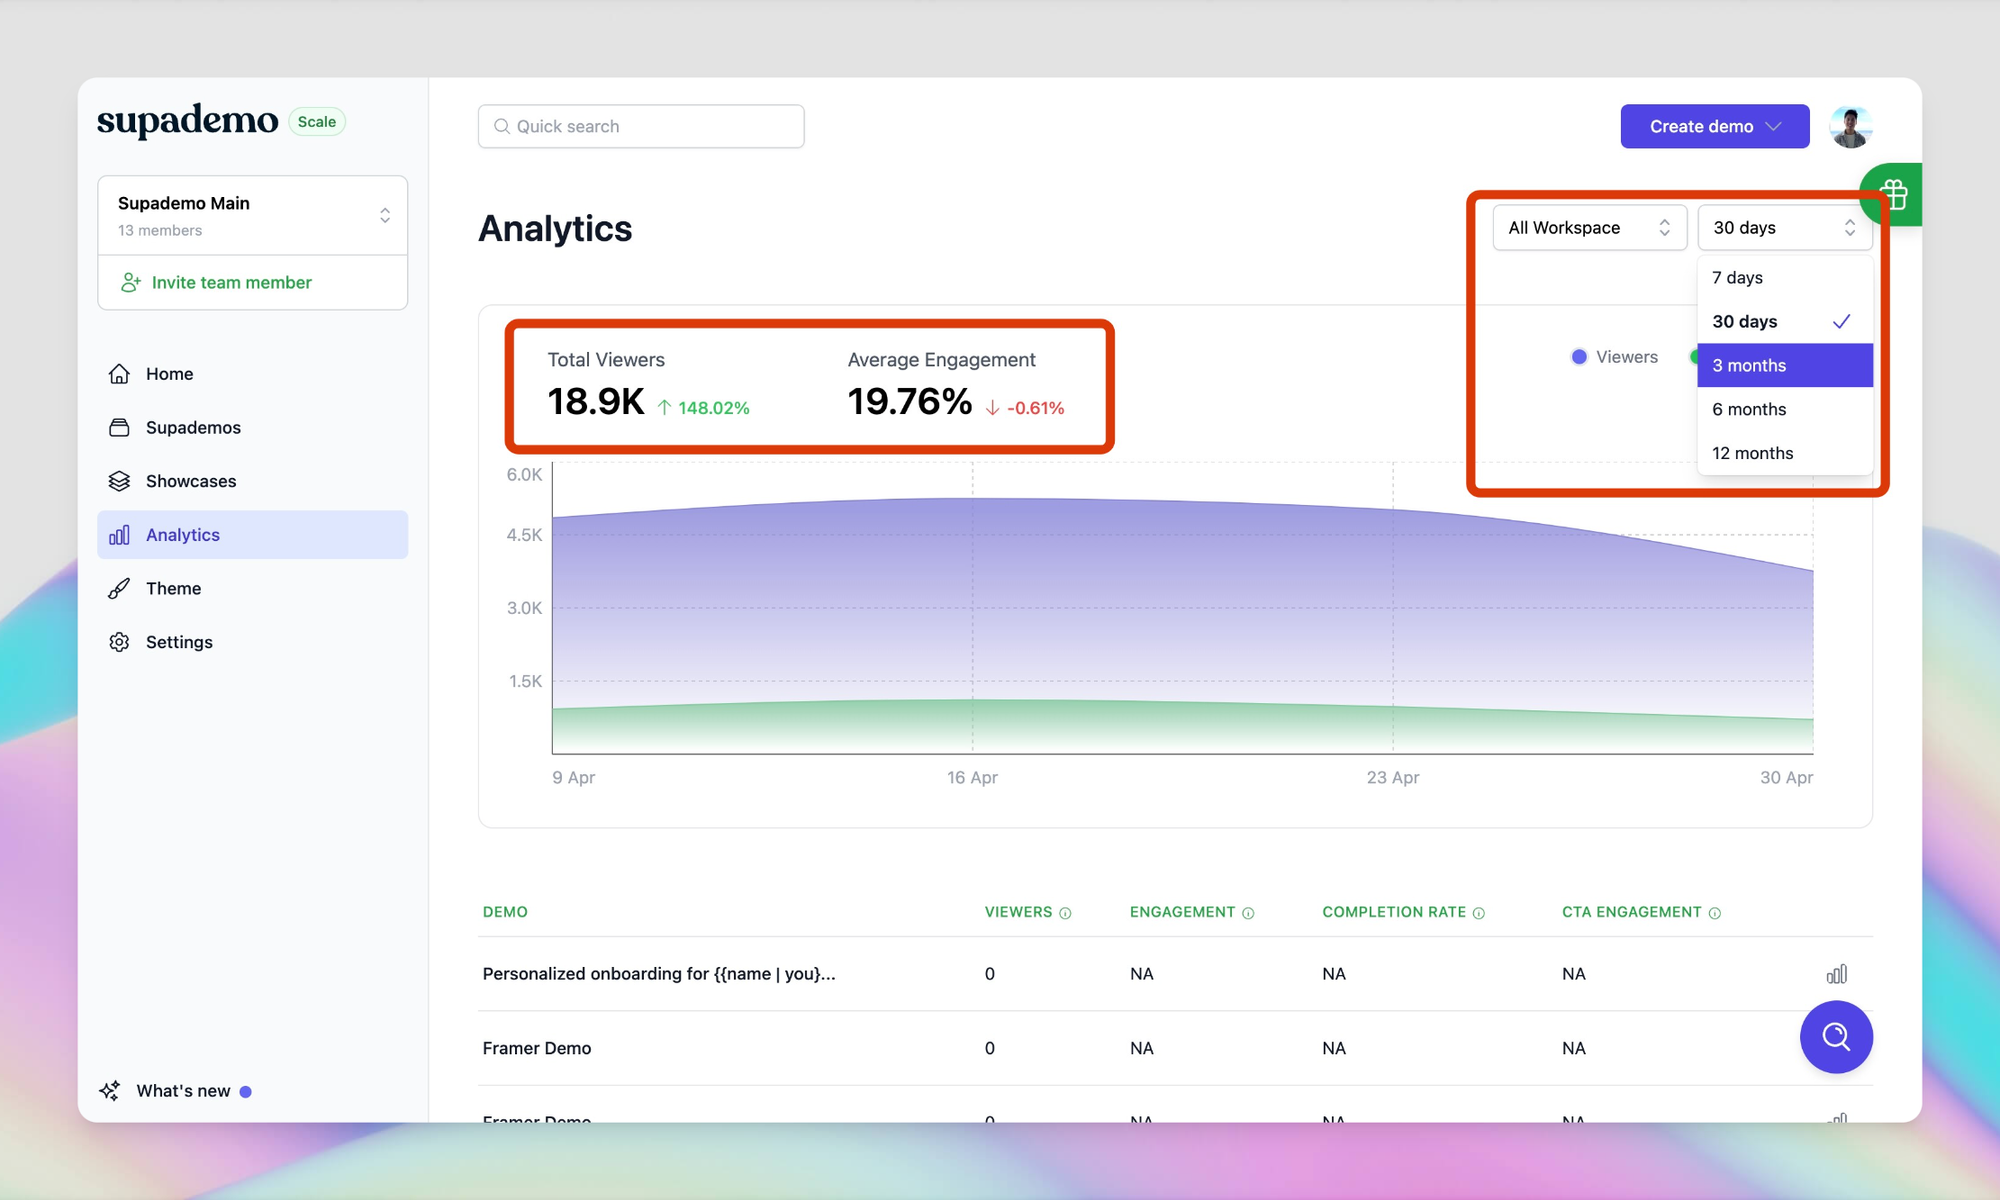
Task: Click the Engagement column info icon
Action: pos(1248,913)
